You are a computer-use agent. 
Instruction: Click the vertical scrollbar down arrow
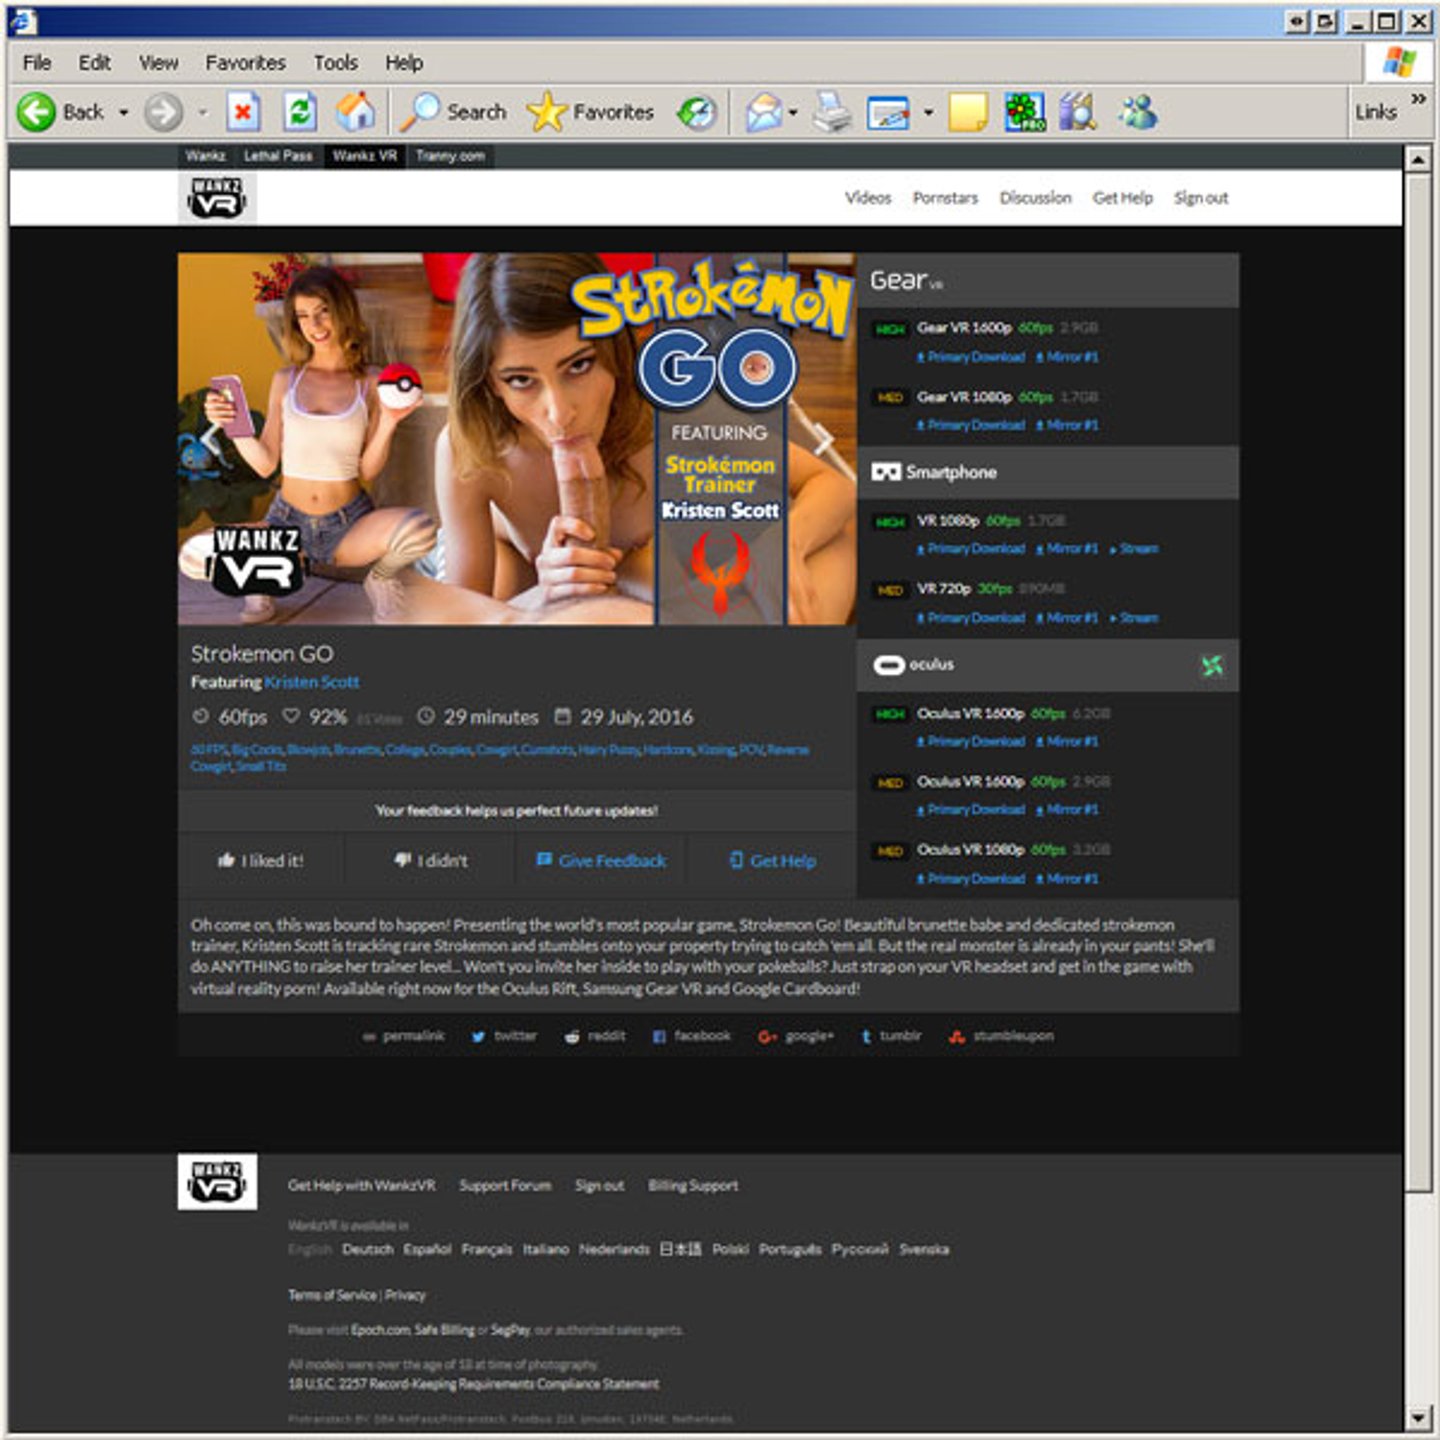(1418, 1417)
